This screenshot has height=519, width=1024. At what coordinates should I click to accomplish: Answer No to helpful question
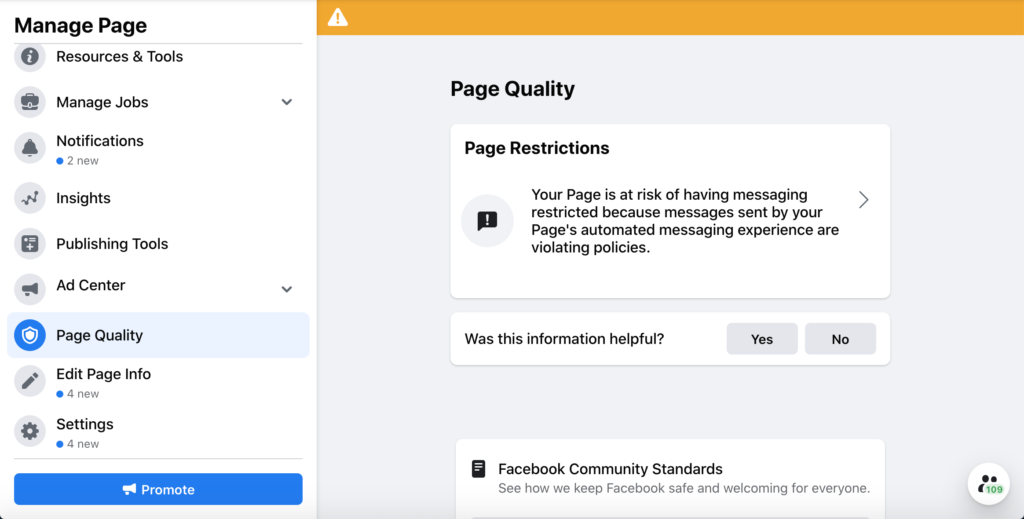click(840, 339)
